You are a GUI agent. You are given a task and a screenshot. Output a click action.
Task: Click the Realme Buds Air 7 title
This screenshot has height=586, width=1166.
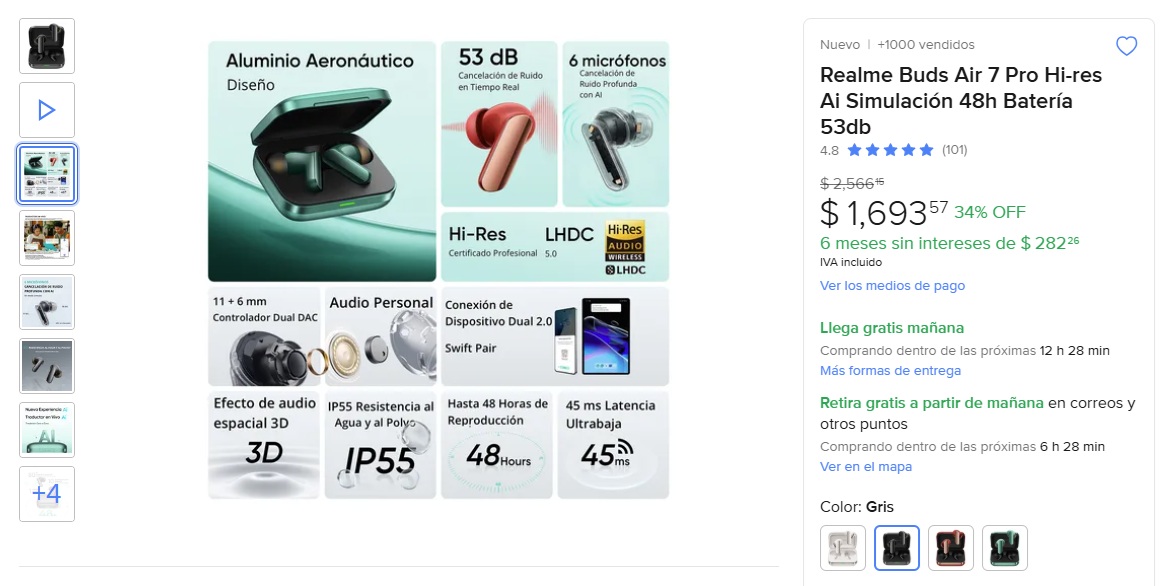(x=960, y=101)
